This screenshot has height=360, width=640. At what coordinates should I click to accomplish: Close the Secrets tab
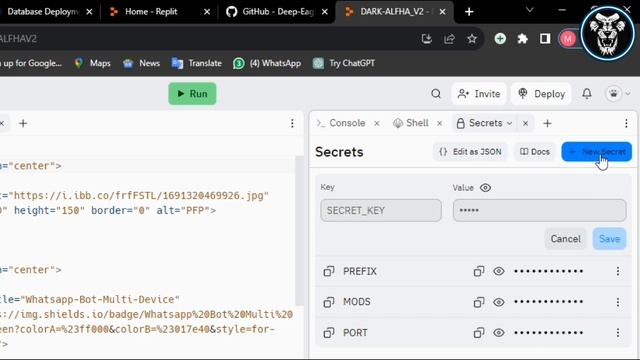click(x=526, y=123)
